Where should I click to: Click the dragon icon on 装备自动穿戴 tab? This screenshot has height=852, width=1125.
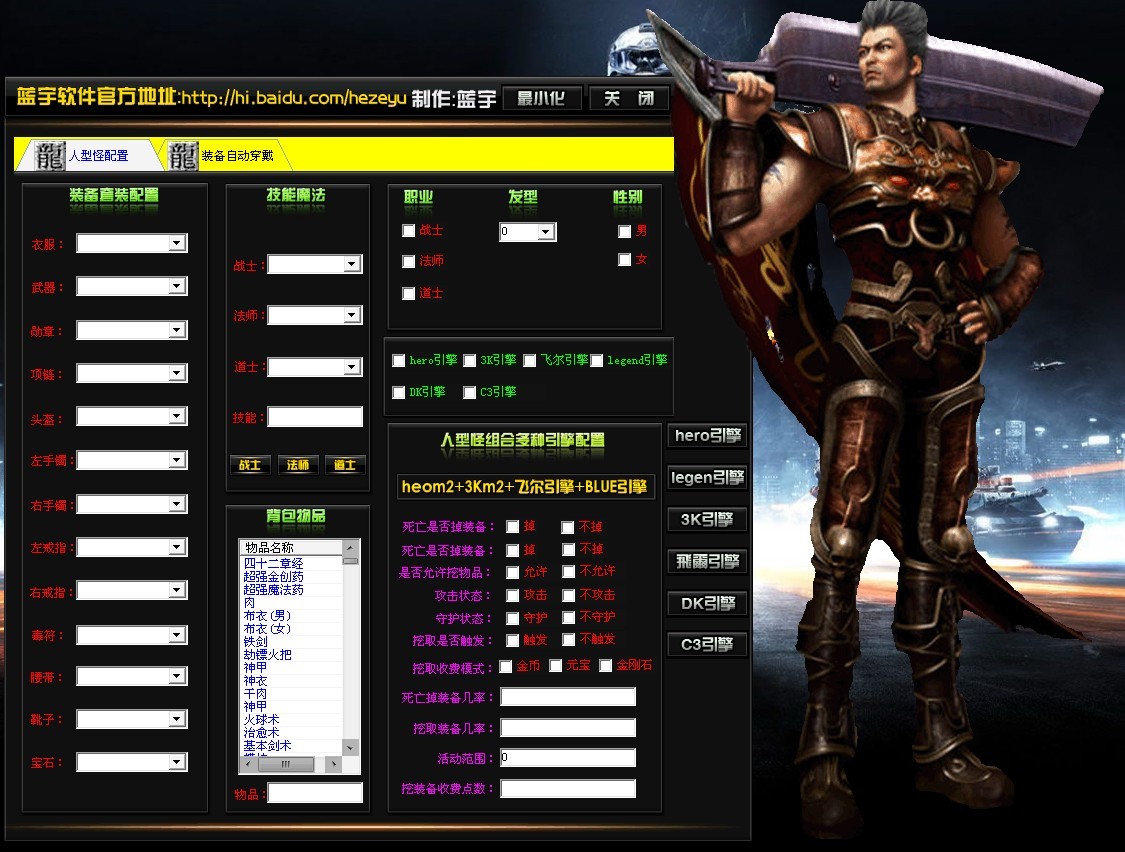182,156
